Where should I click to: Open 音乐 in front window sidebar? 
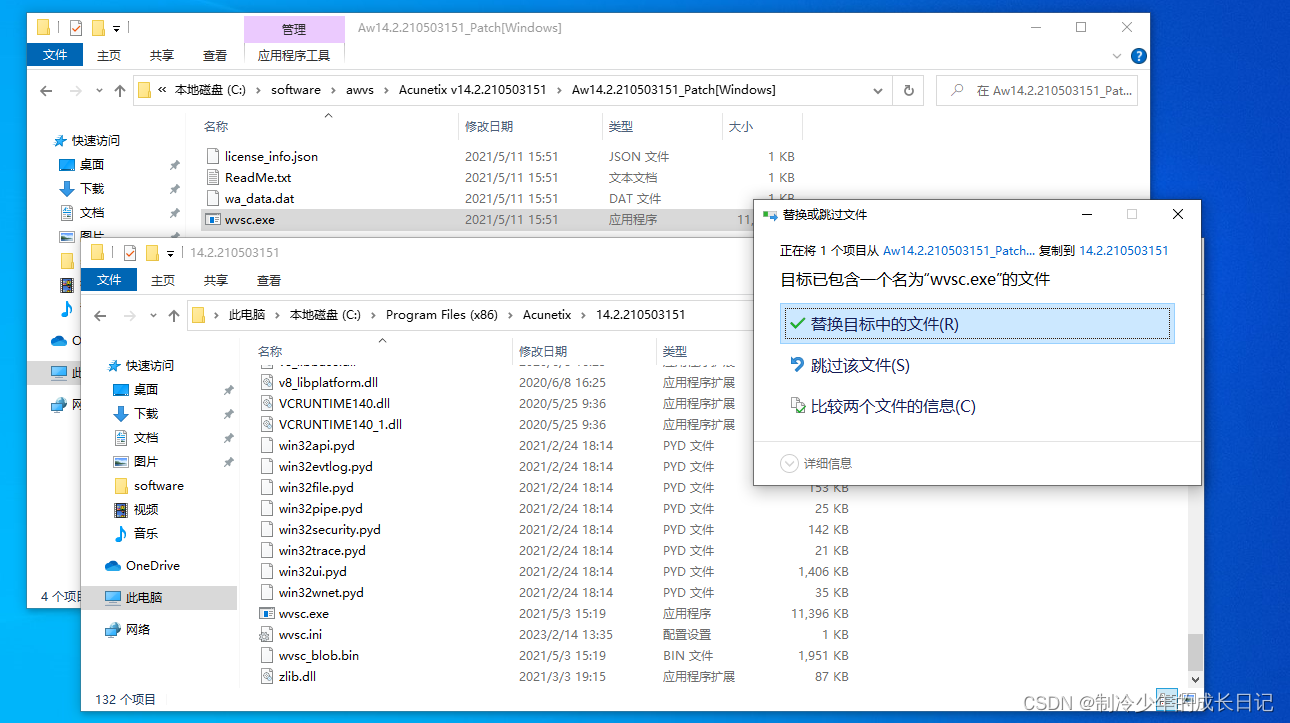pos(146,533)
